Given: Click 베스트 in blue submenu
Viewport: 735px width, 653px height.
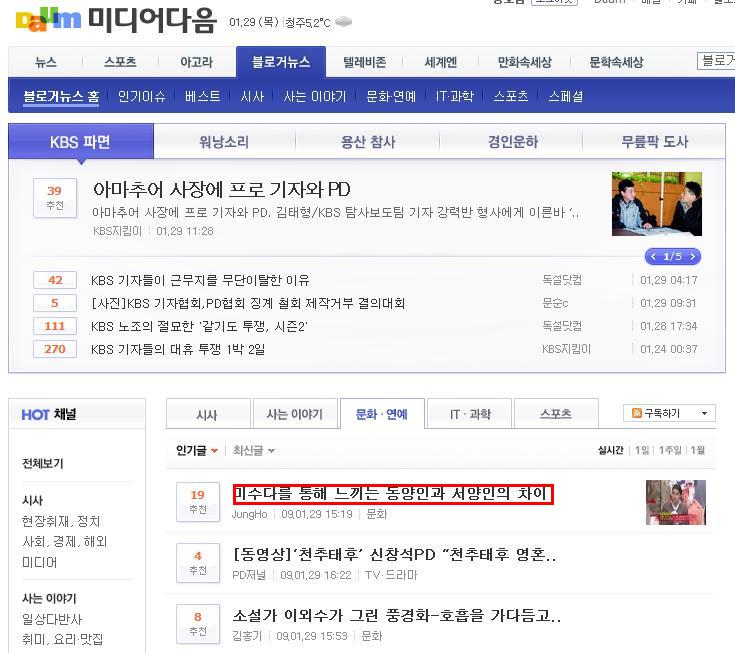Looking at the screenshot, I should click(x=202, y=97).
